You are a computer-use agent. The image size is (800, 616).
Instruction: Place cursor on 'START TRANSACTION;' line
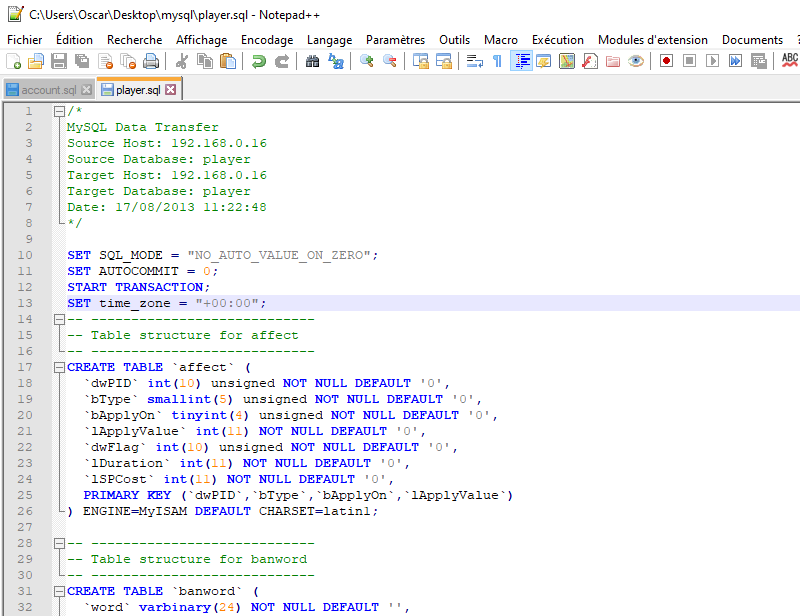(x=138, y=287)
